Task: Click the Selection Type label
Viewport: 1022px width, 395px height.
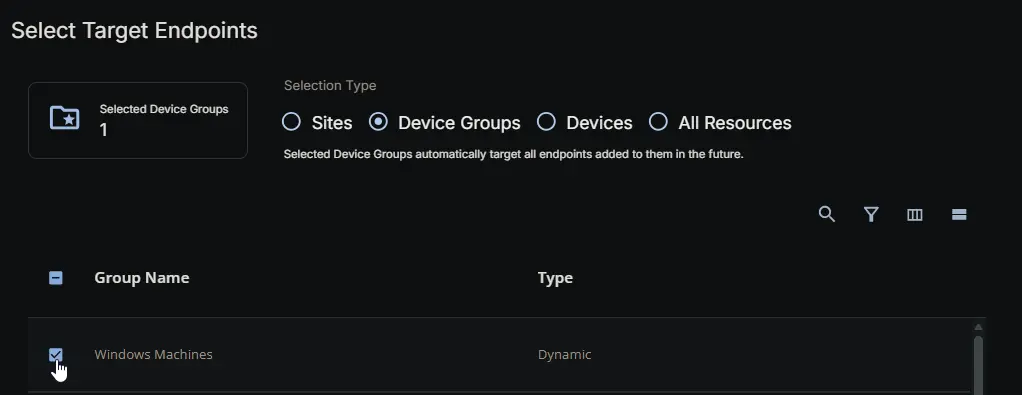Action: point(330,85)
